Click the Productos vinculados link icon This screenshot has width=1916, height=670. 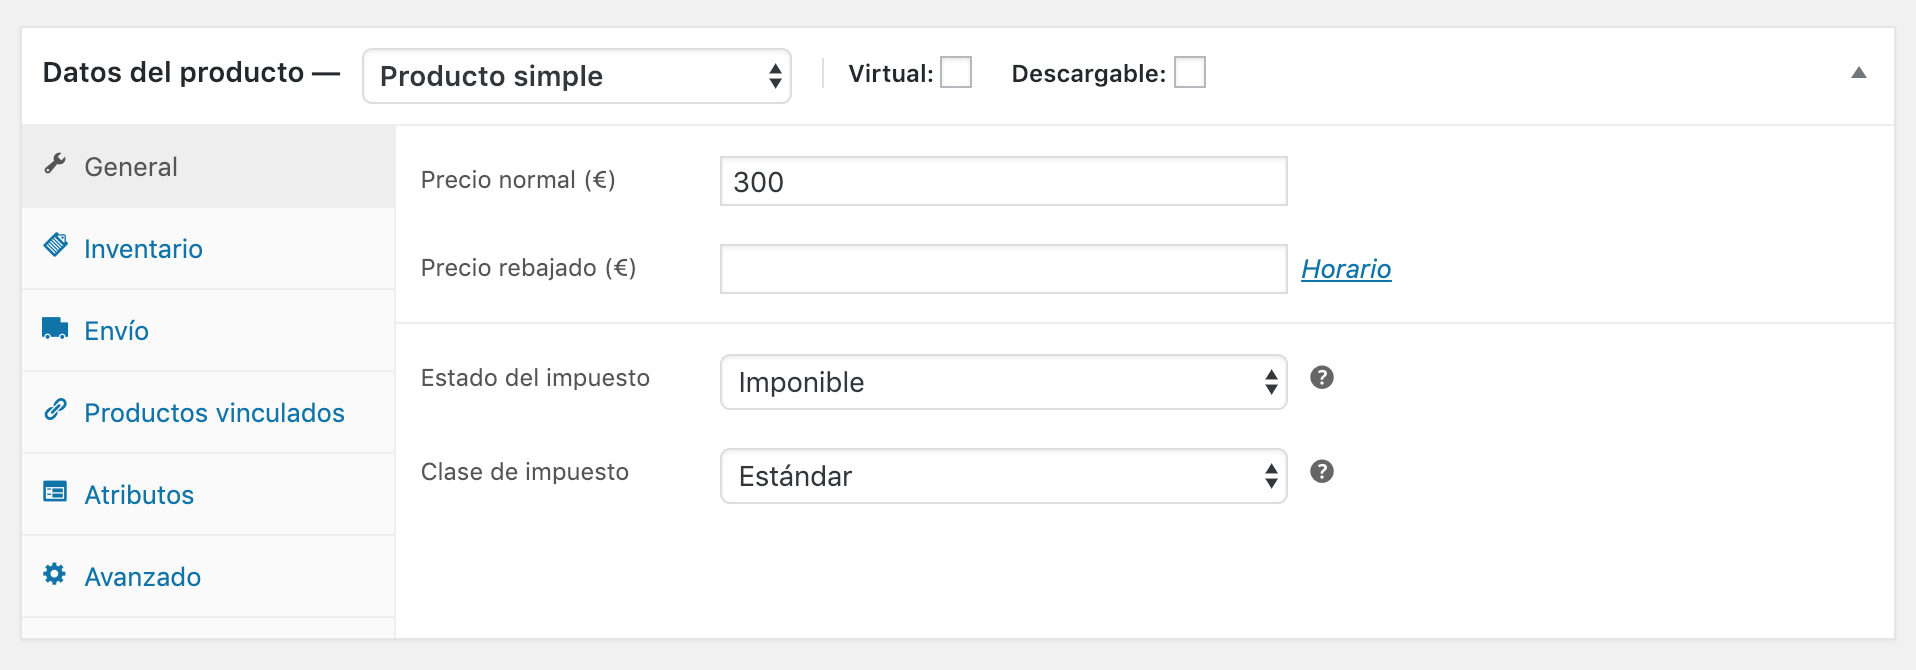click(x=55, y=410)
